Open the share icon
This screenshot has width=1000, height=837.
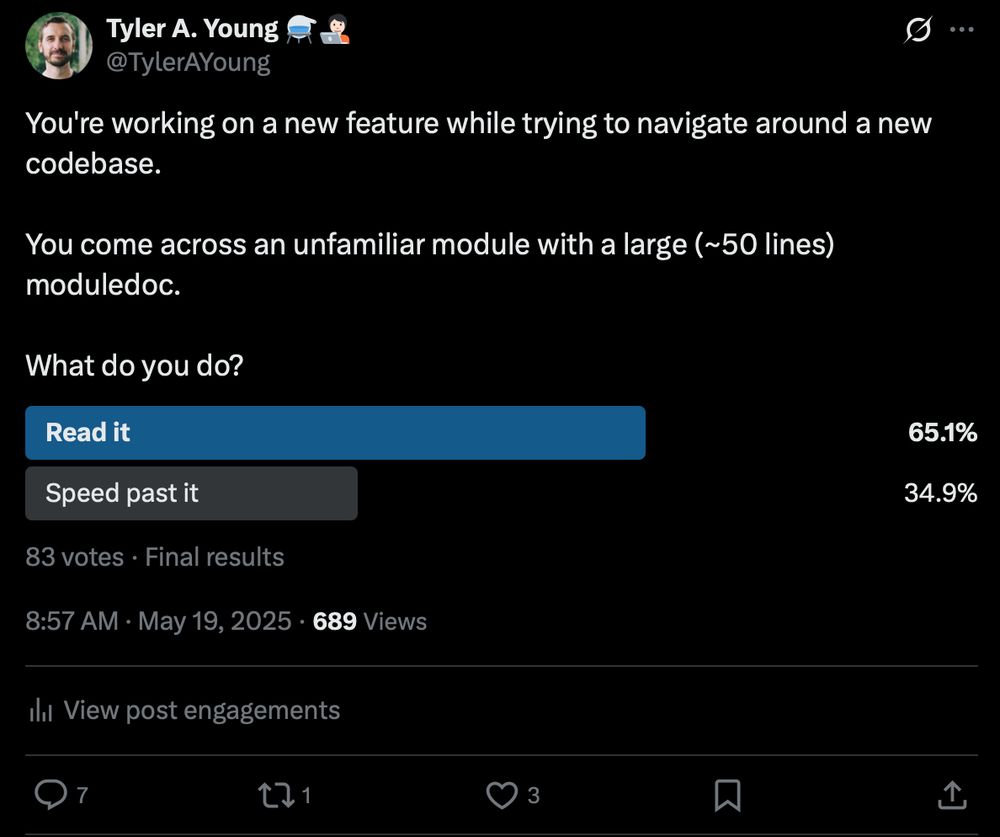(x=951, y=794)
